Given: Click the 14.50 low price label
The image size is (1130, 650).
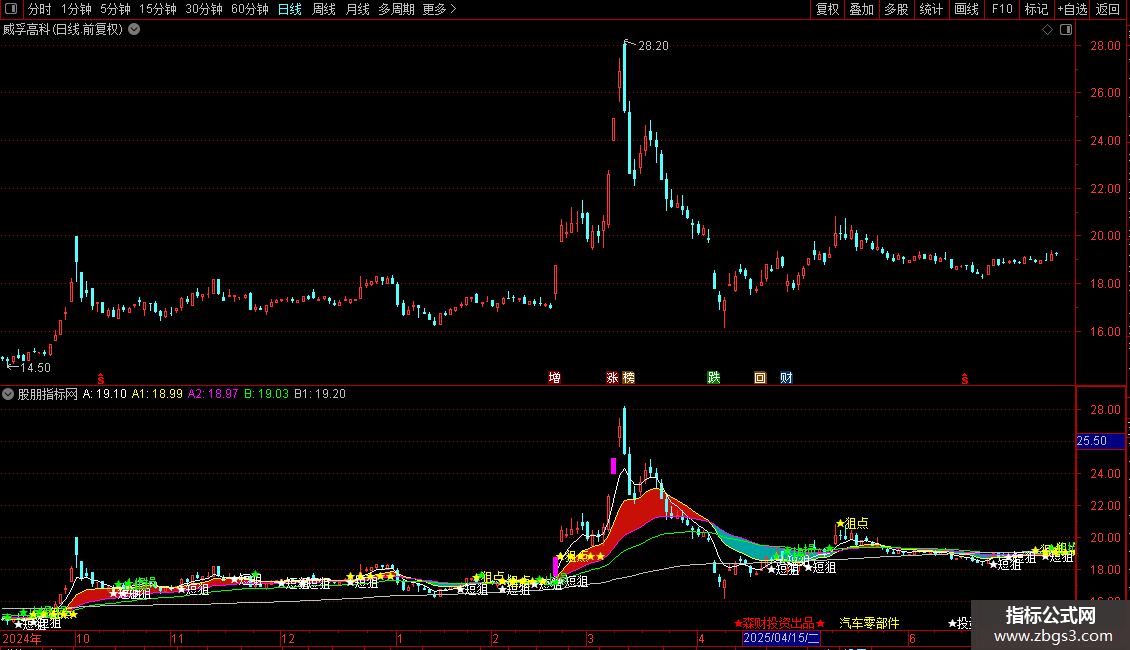Looking at the screenshot, I should point(35,368).
